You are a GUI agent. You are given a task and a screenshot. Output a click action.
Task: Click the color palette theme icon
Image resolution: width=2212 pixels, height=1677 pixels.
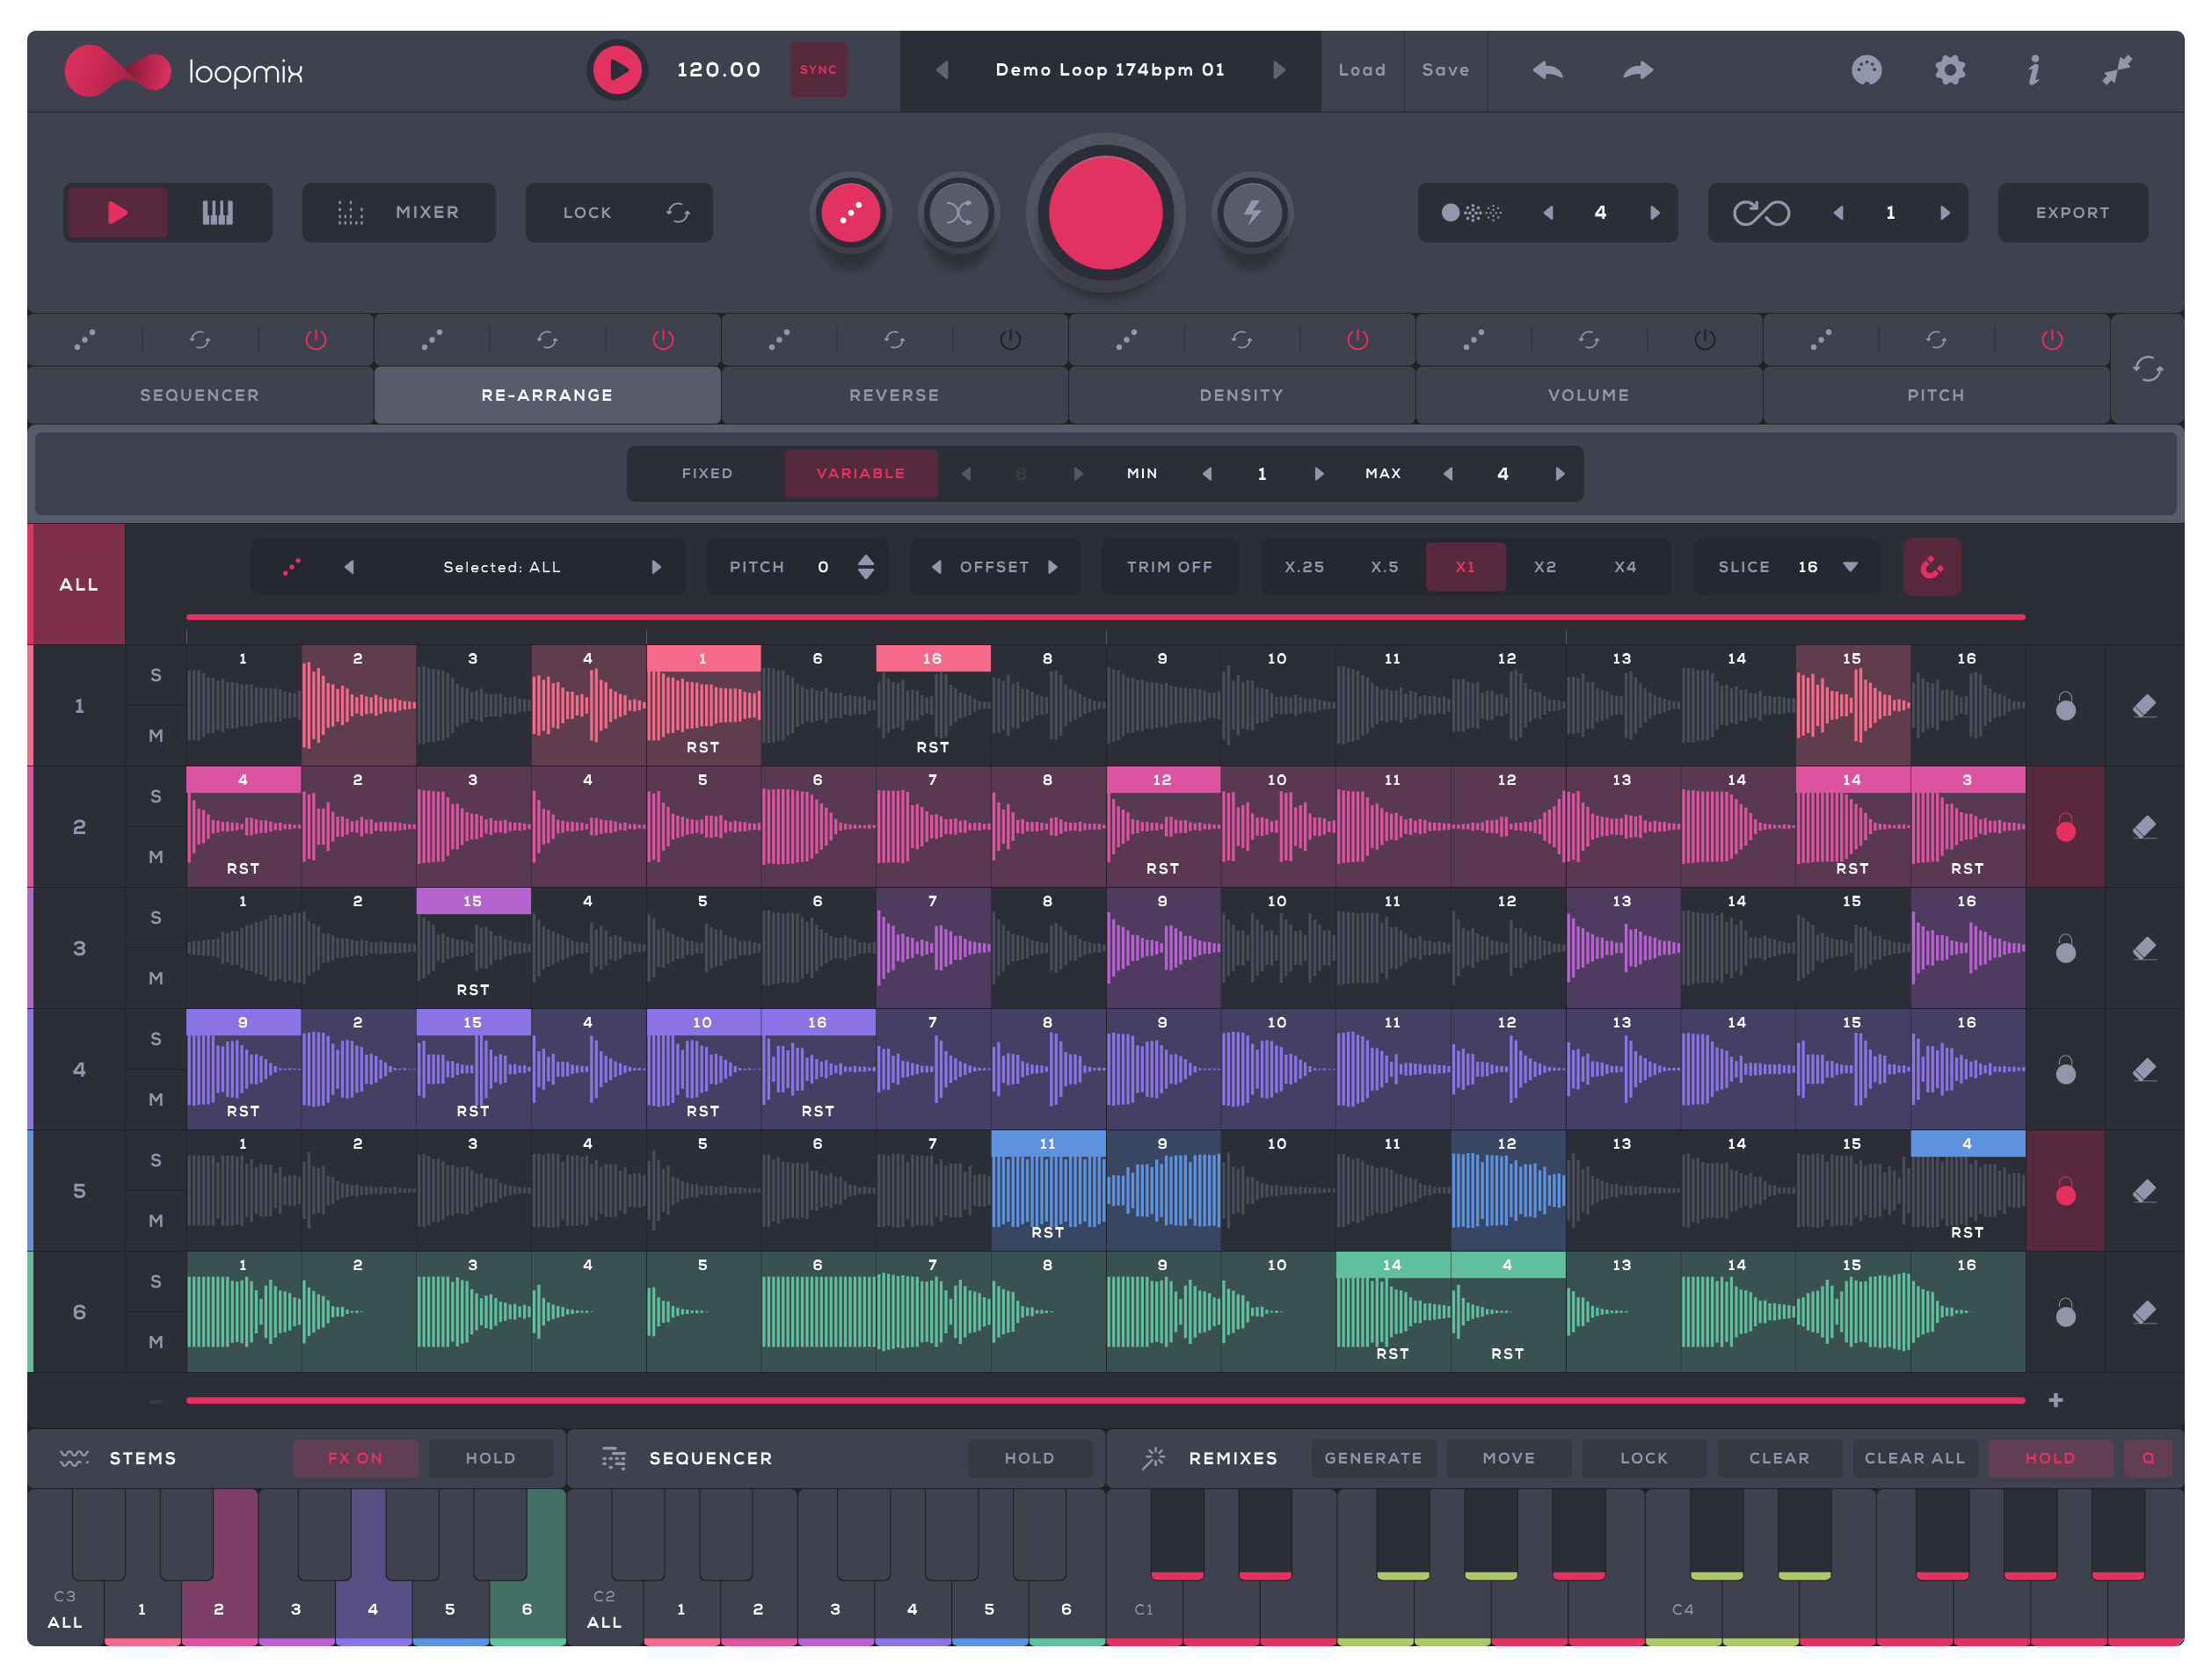pyautogui.click(x=1865, y=70)
